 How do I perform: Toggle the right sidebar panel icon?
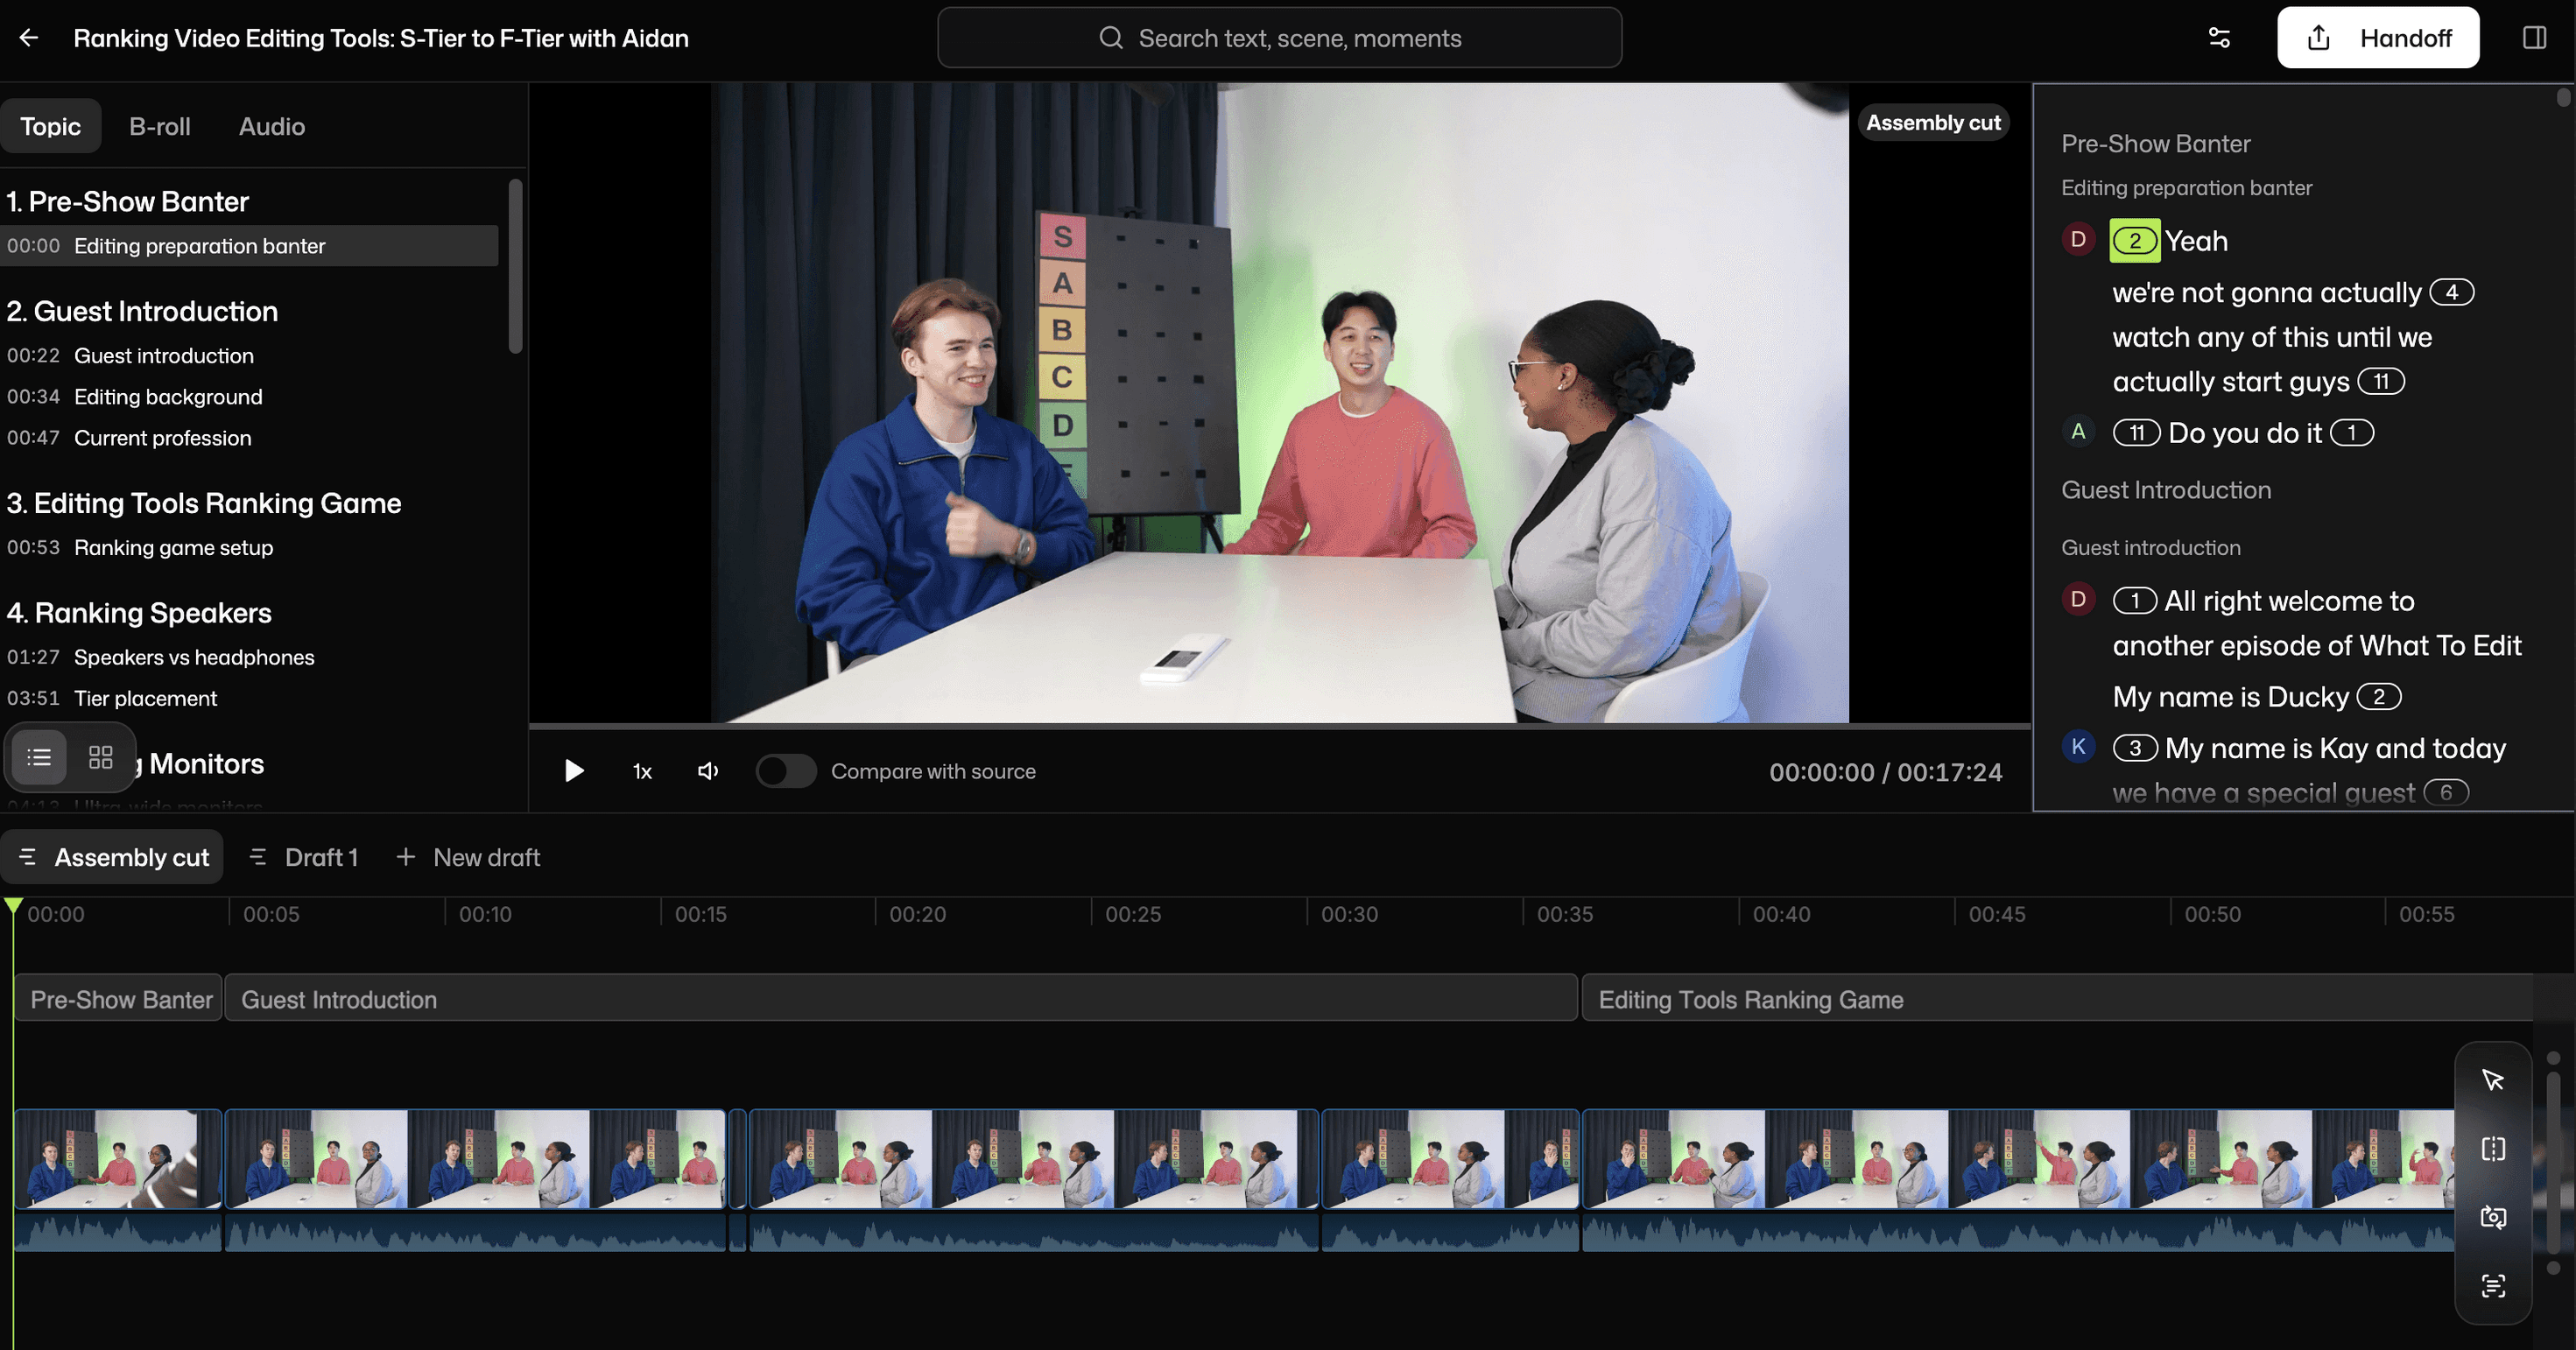(2534, 38)
